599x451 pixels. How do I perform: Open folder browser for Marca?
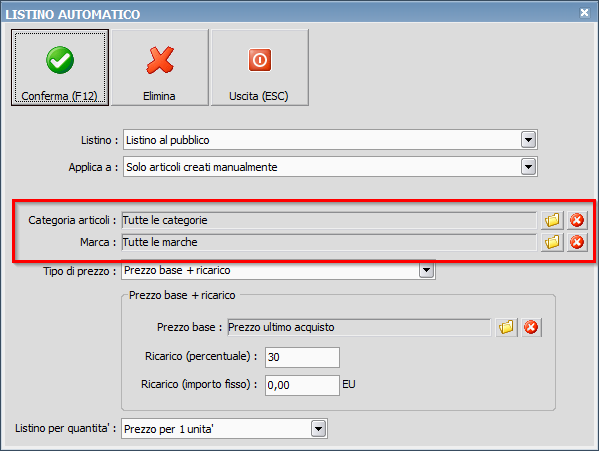(x=552, y=242)
